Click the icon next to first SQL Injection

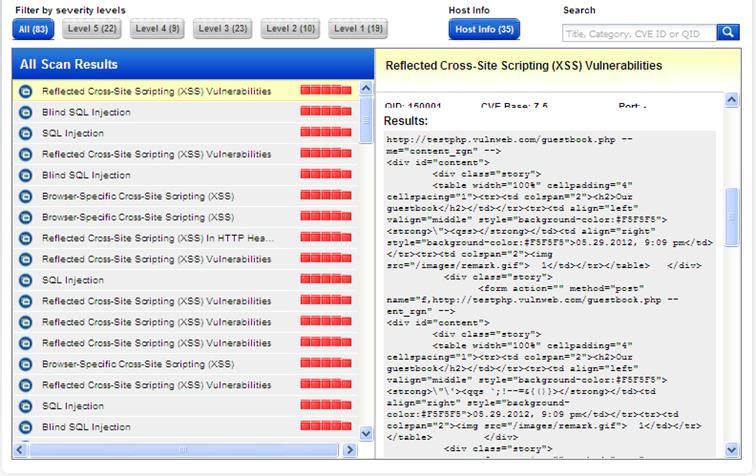click(x=26, y=133)
